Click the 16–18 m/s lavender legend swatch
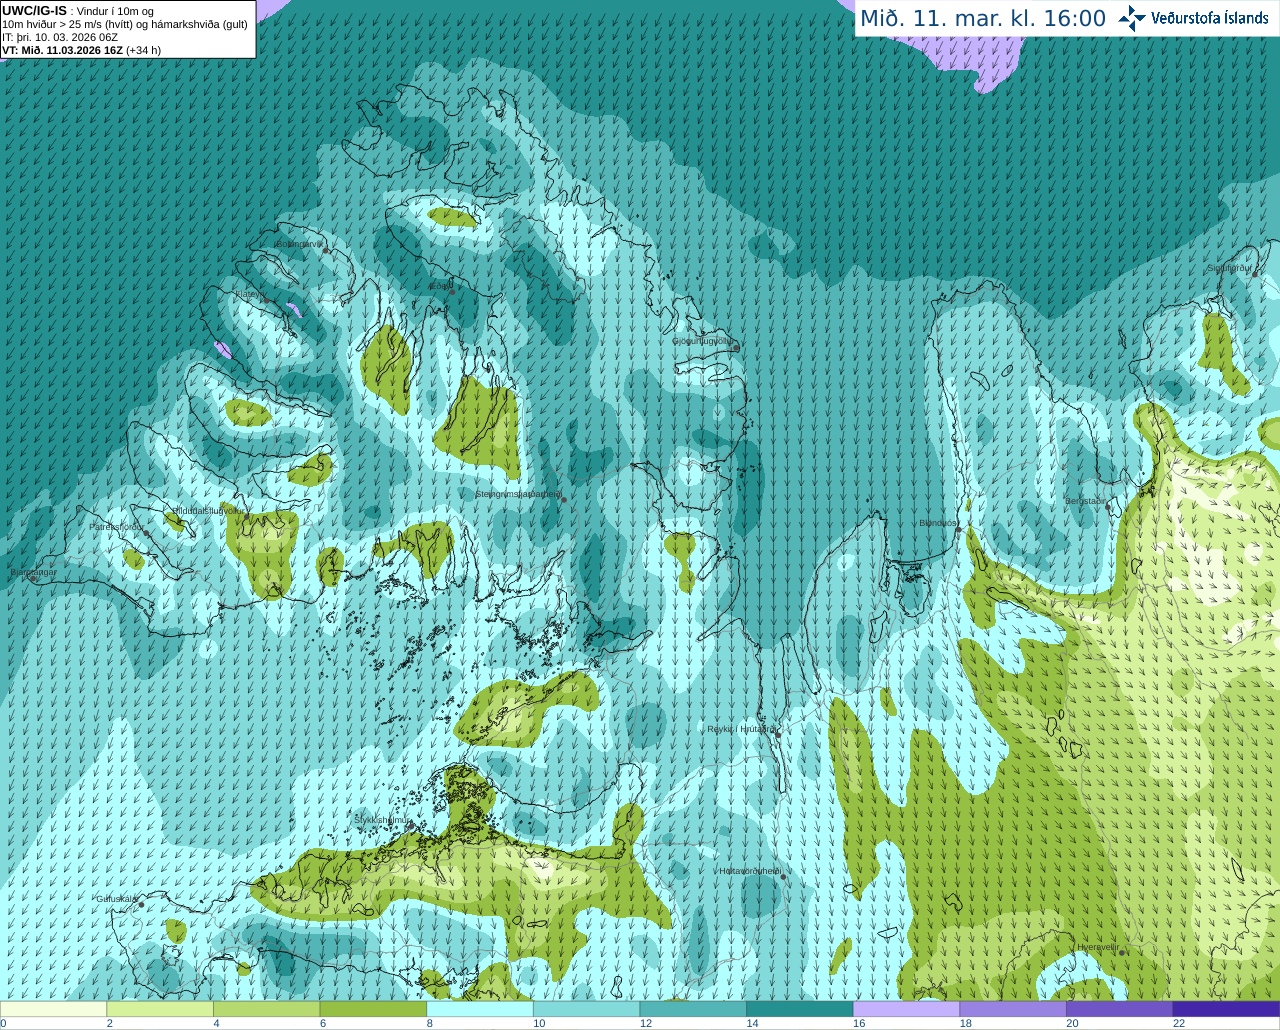This screenshot has height=1030, width=1280. tap(906, 1009)
